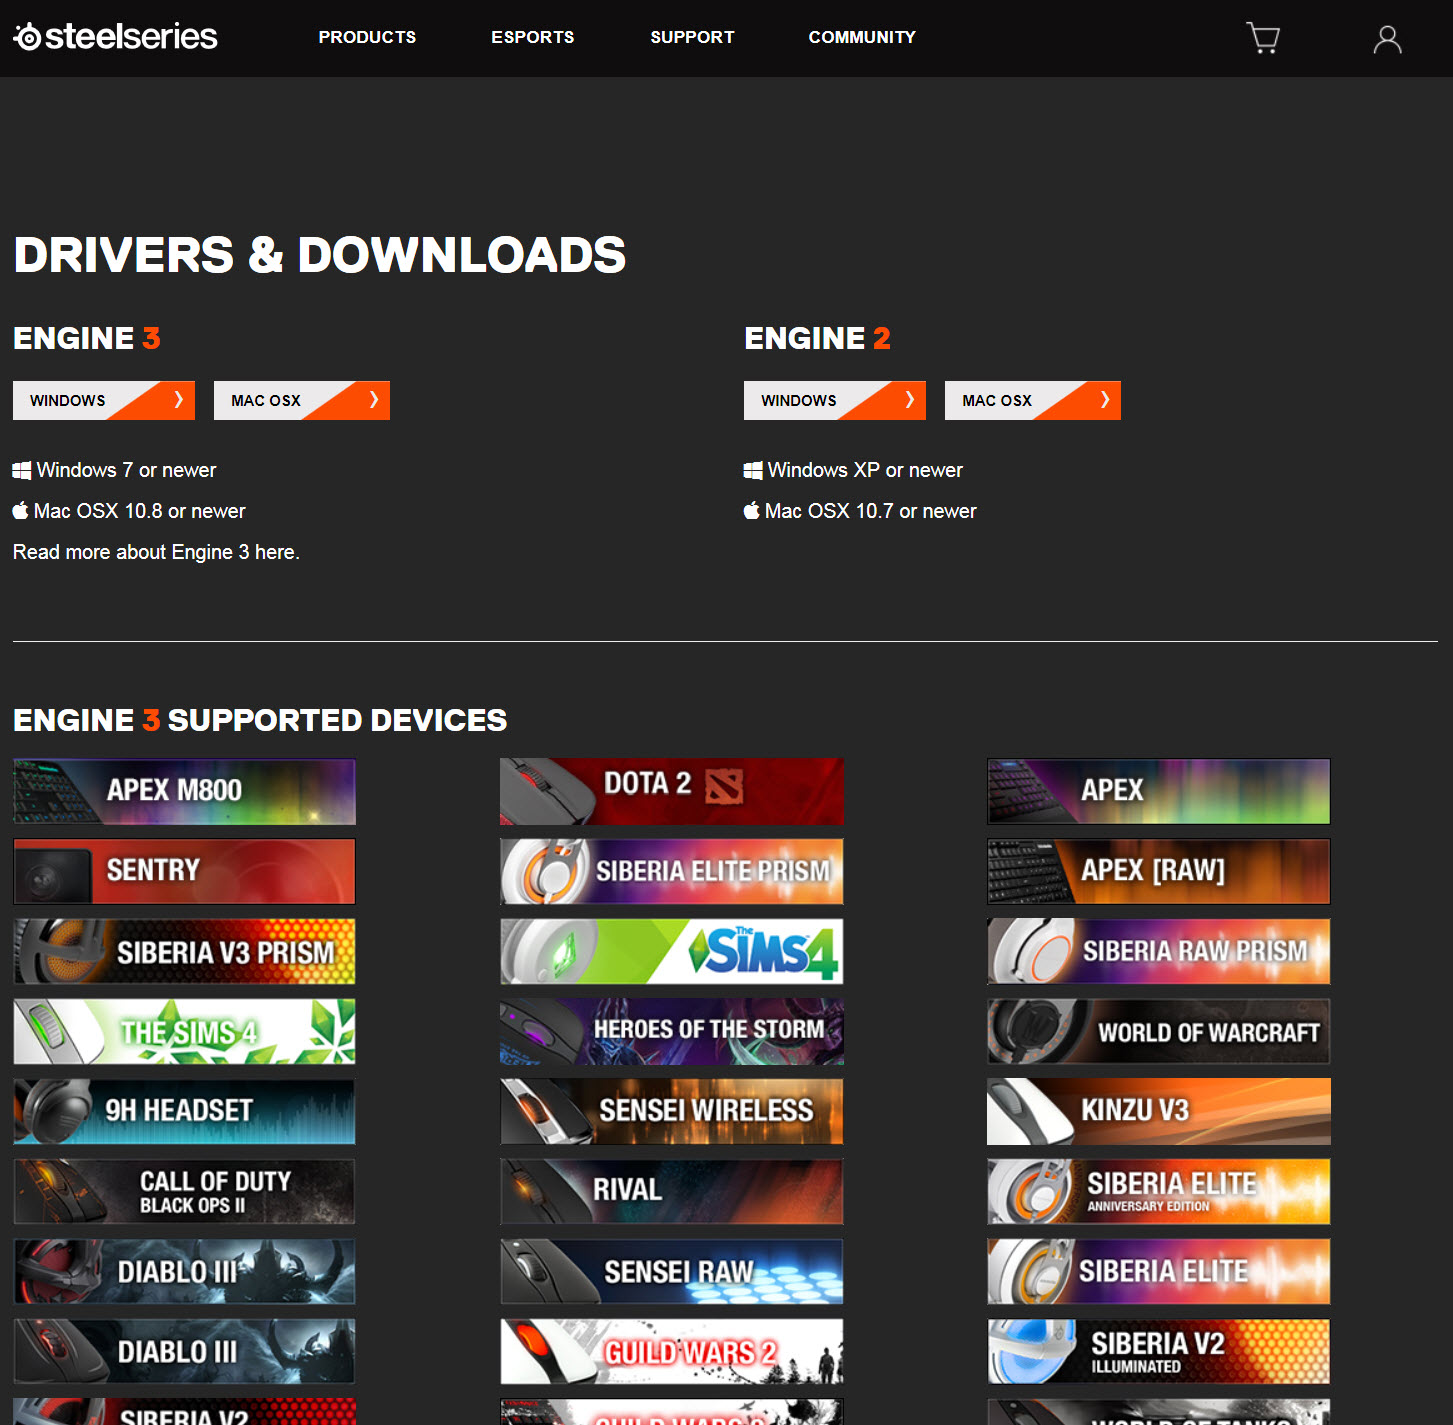Choose the World of Warcraft banner

1159,1031
